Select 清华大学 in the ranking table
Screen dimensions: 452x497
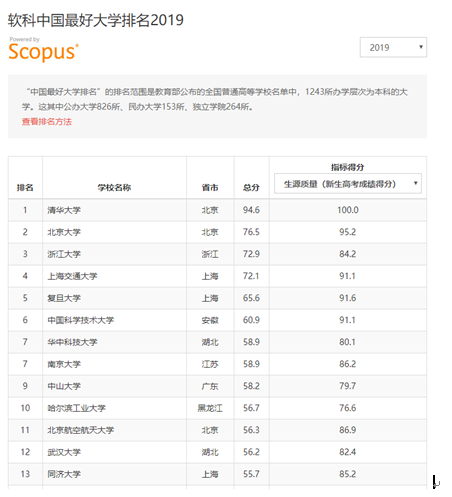(x=64, y=210)
